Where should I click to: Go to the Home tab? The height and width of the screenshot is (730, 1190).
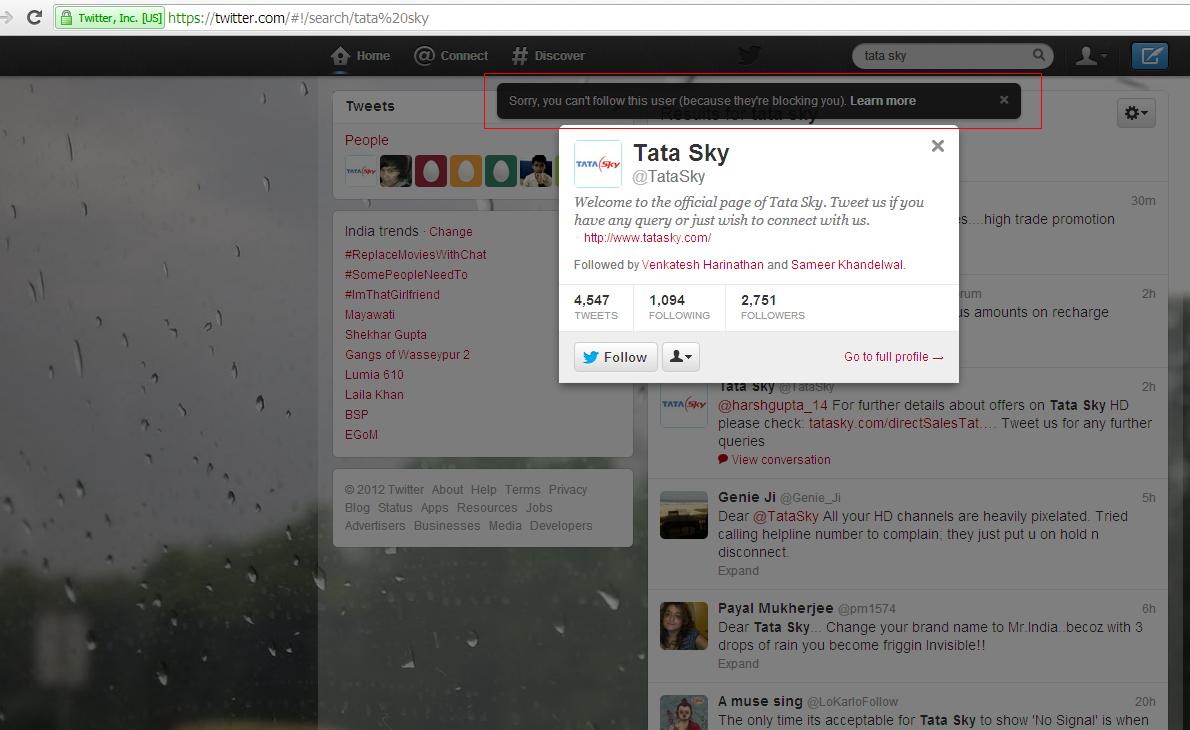click(361, 56)
